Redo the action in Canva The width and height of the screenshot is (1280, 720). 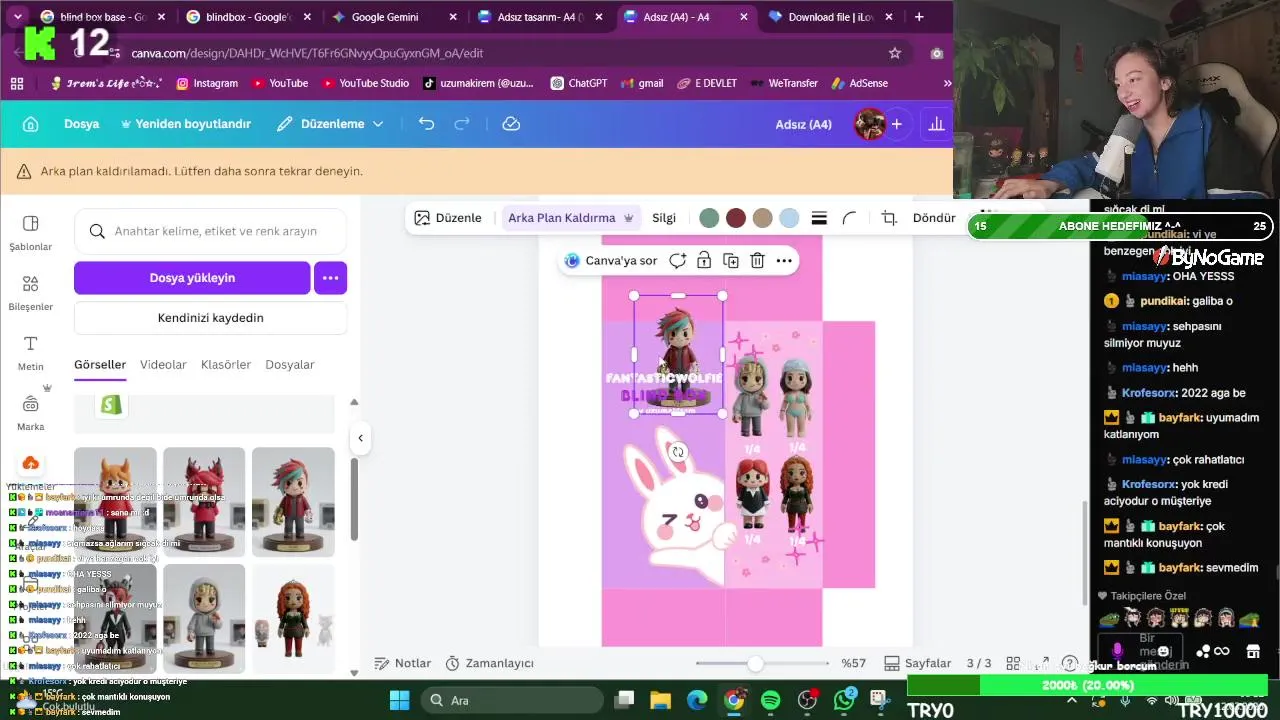462,124
